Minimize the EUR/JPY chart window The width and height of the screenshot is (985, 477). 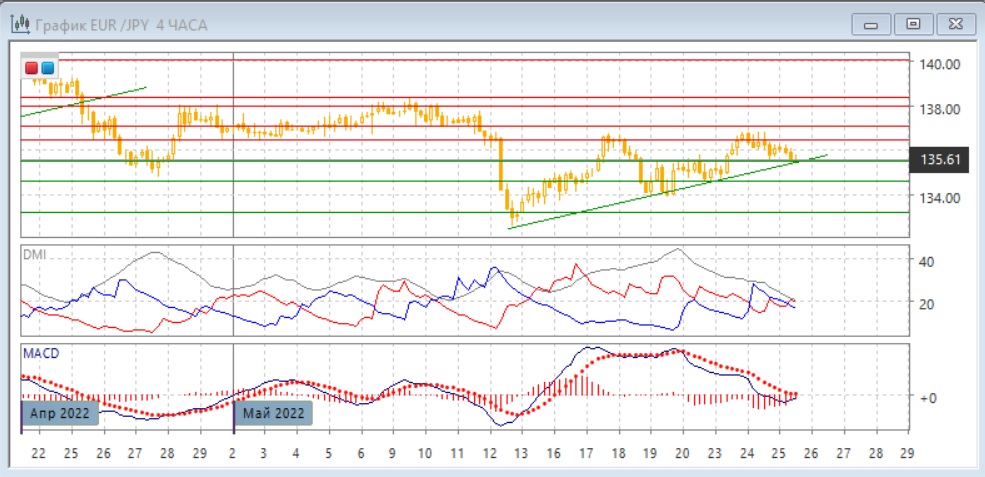tap(874, 24)
